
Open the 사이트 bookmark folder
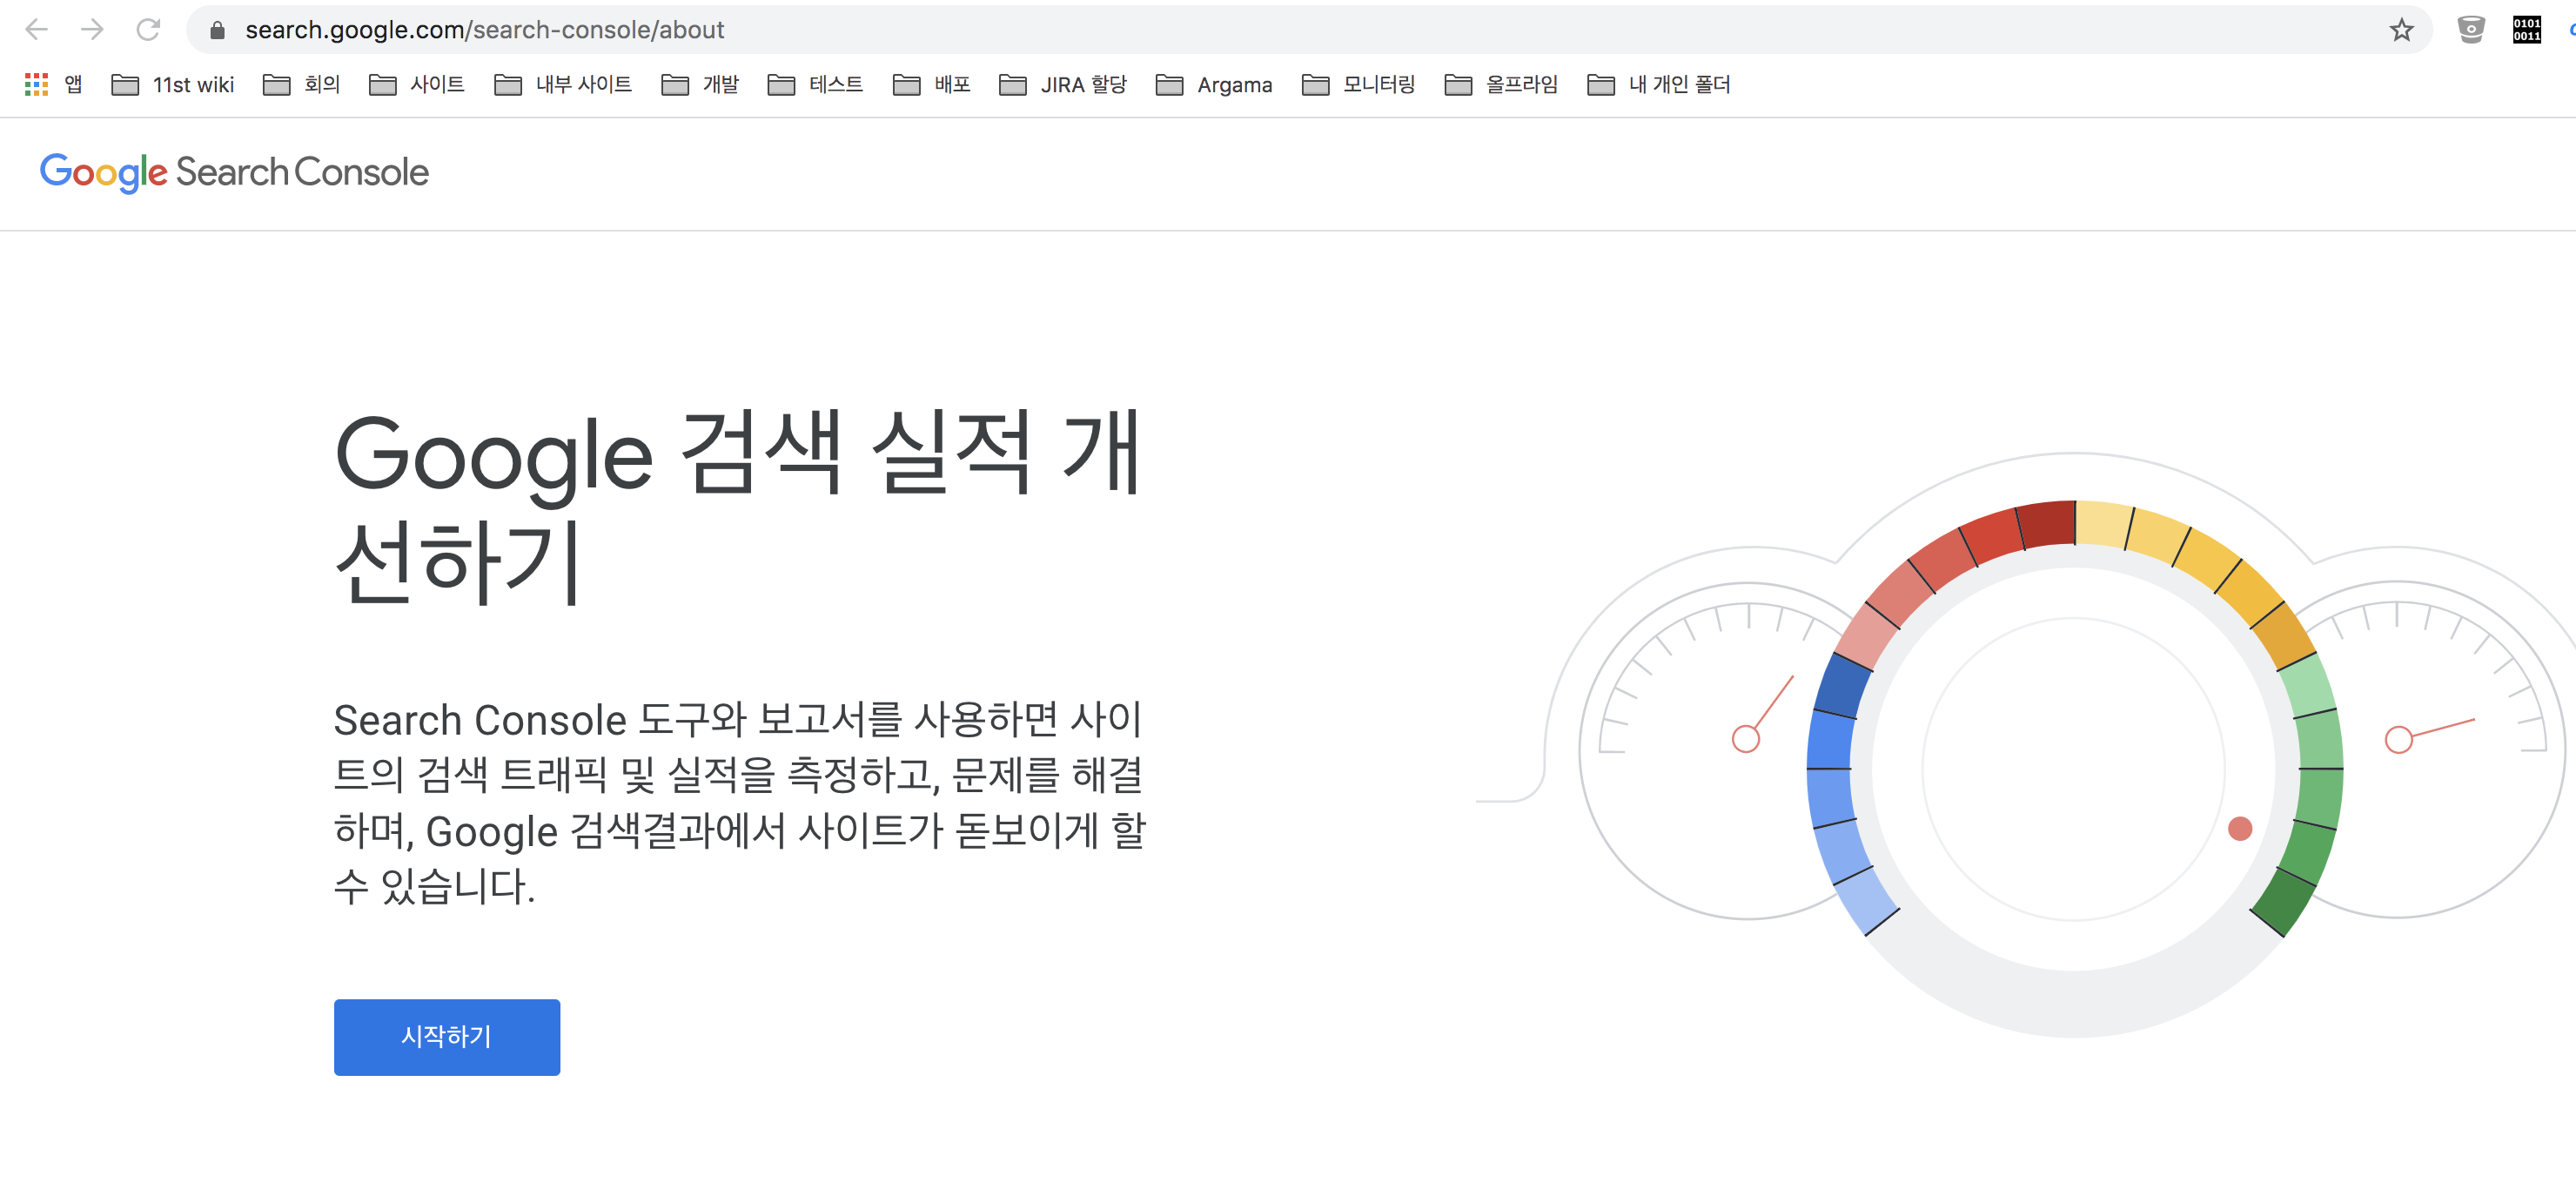[x=417, y=85]
